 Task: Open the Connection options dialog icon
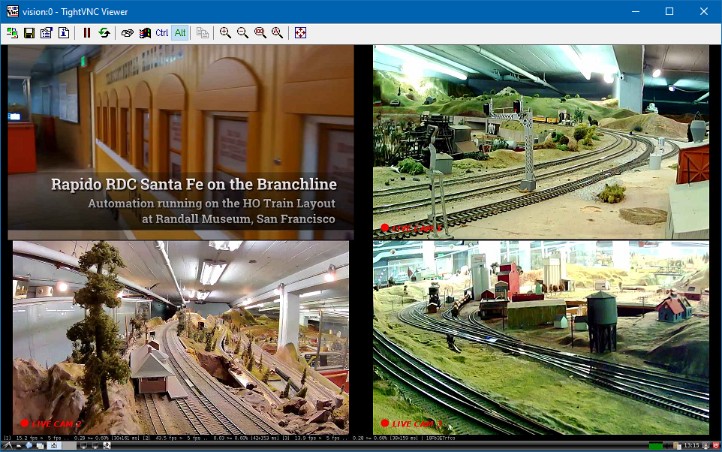46,33
